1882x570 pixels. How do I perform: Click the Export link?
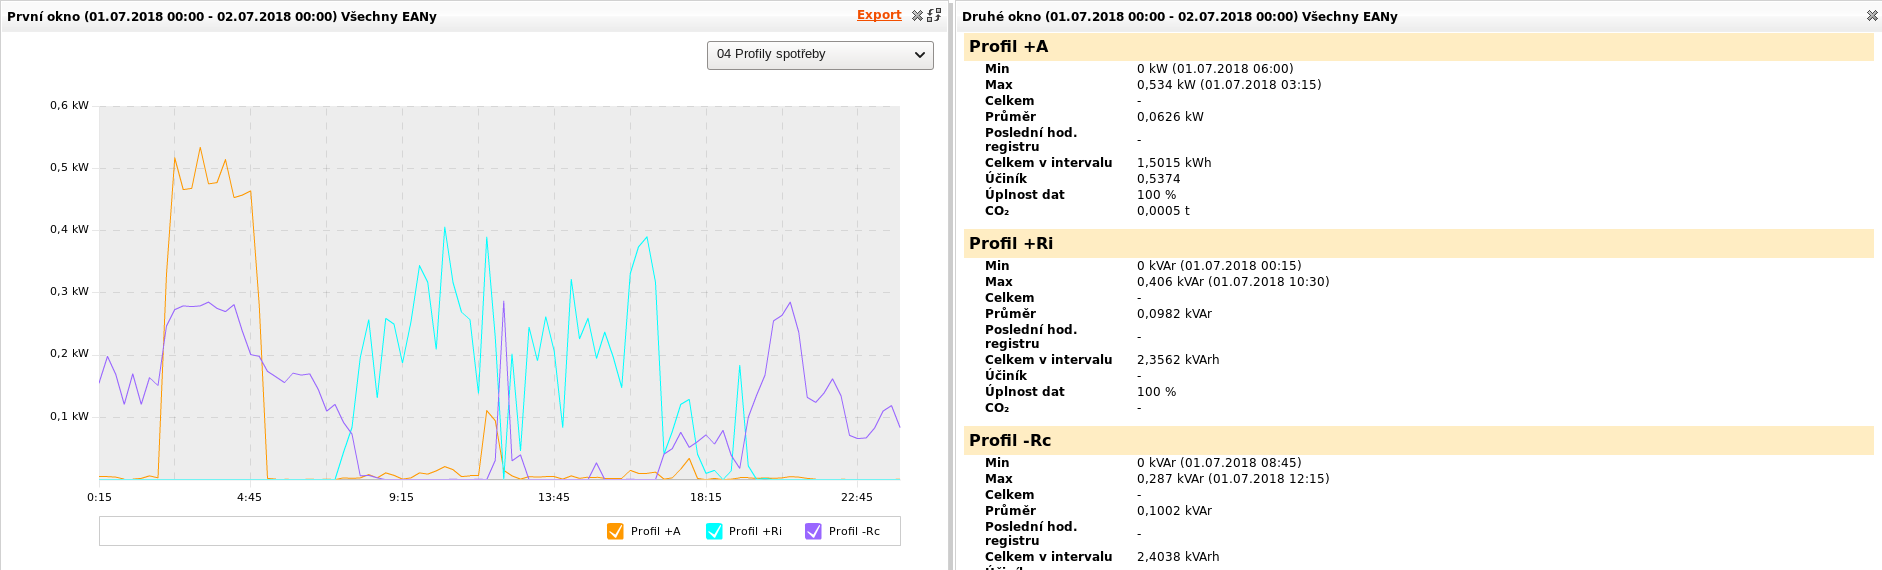coord(878,15)
